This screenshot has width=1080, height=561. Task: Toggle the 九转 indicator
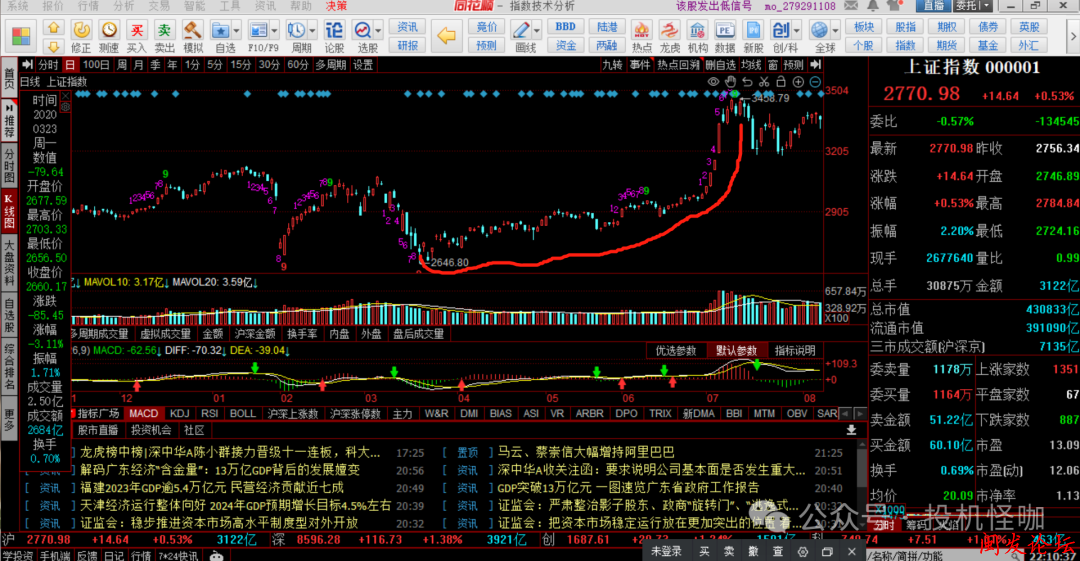[x=612, y=65]
